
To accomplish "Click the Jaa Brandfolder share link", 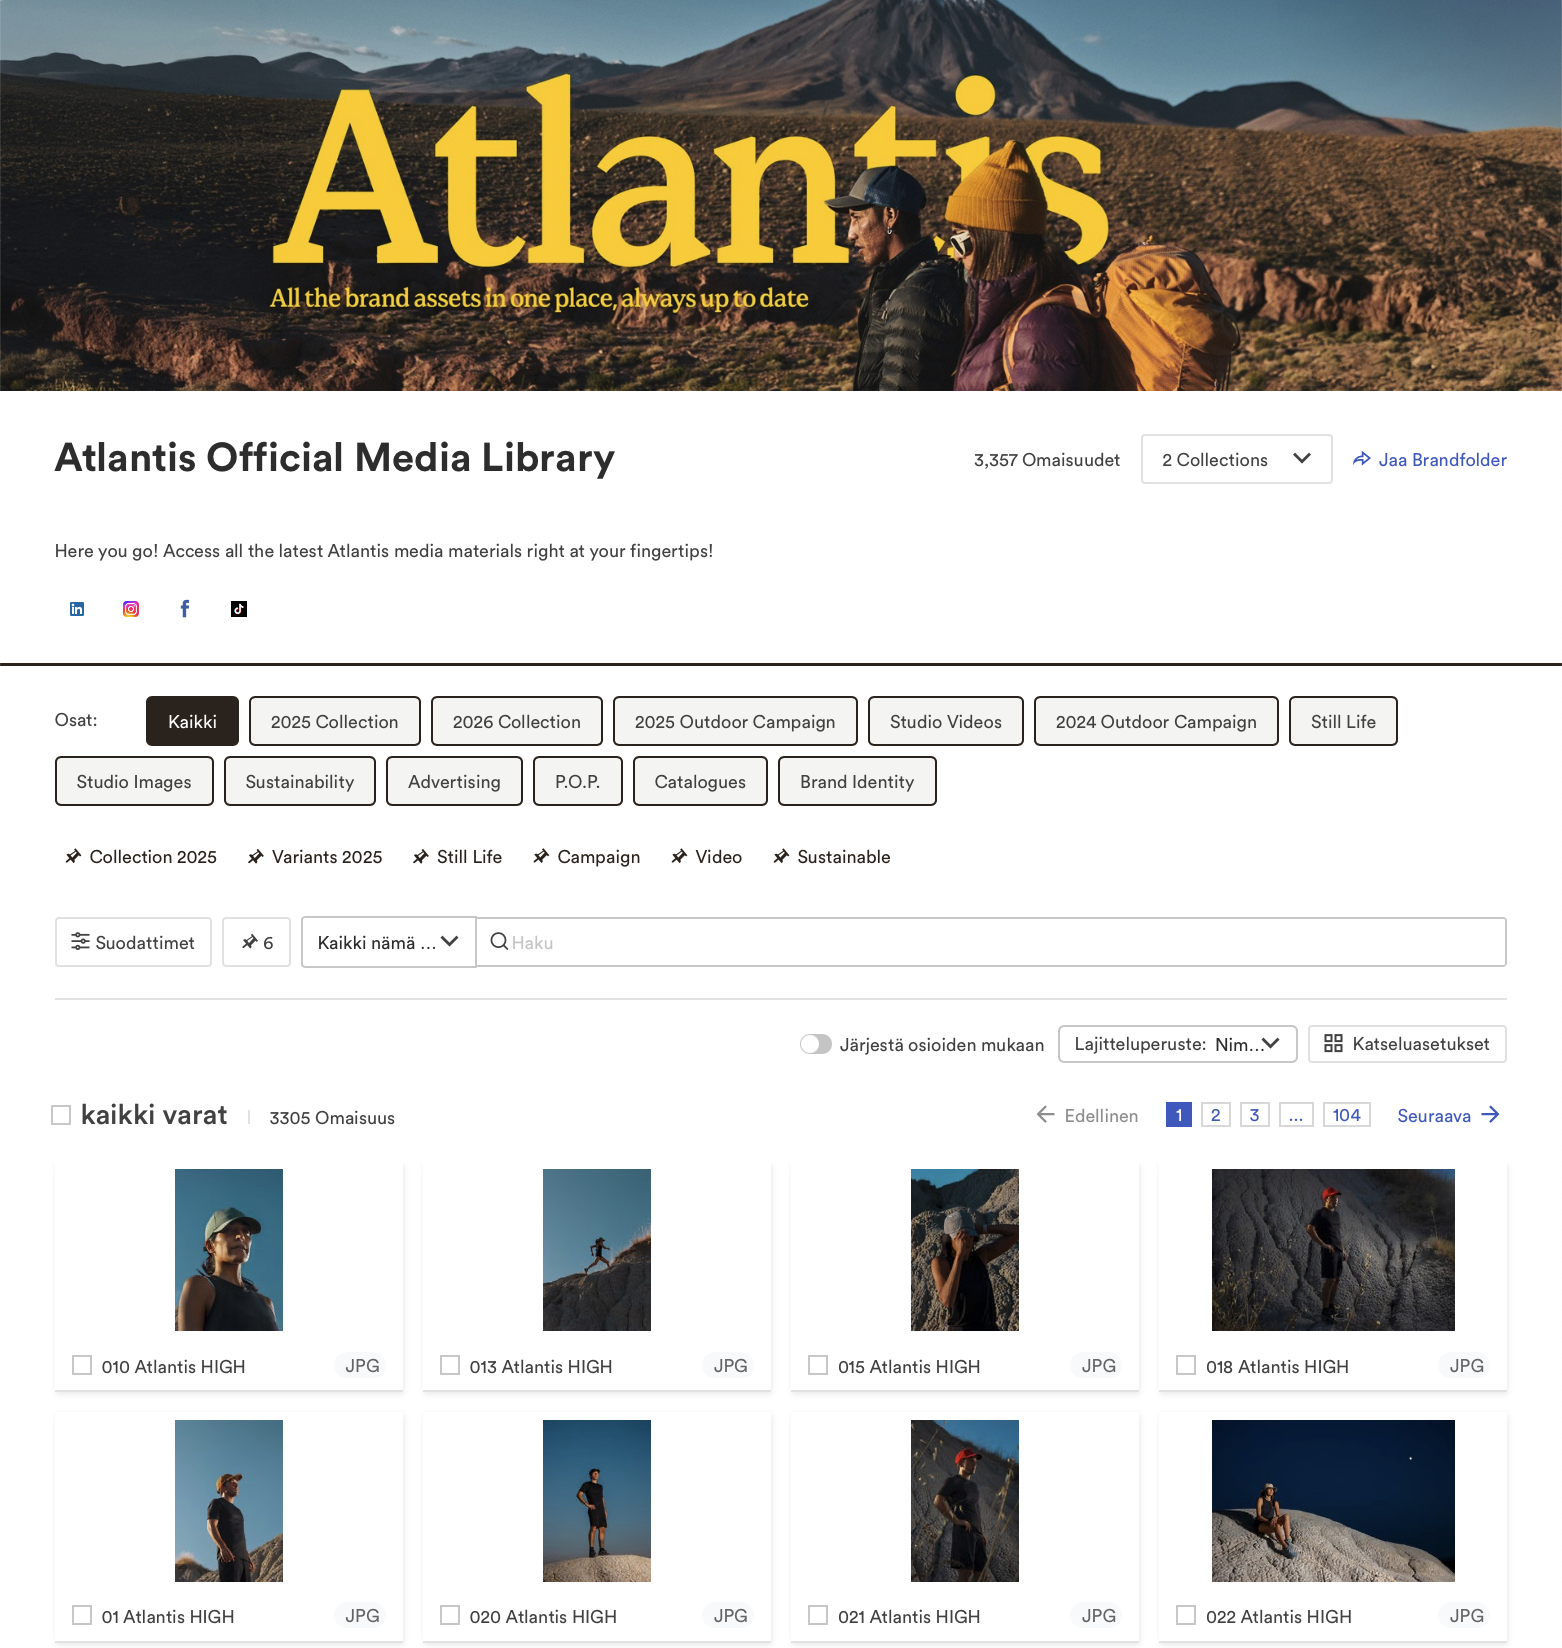I will click(x=1430, y=460).
